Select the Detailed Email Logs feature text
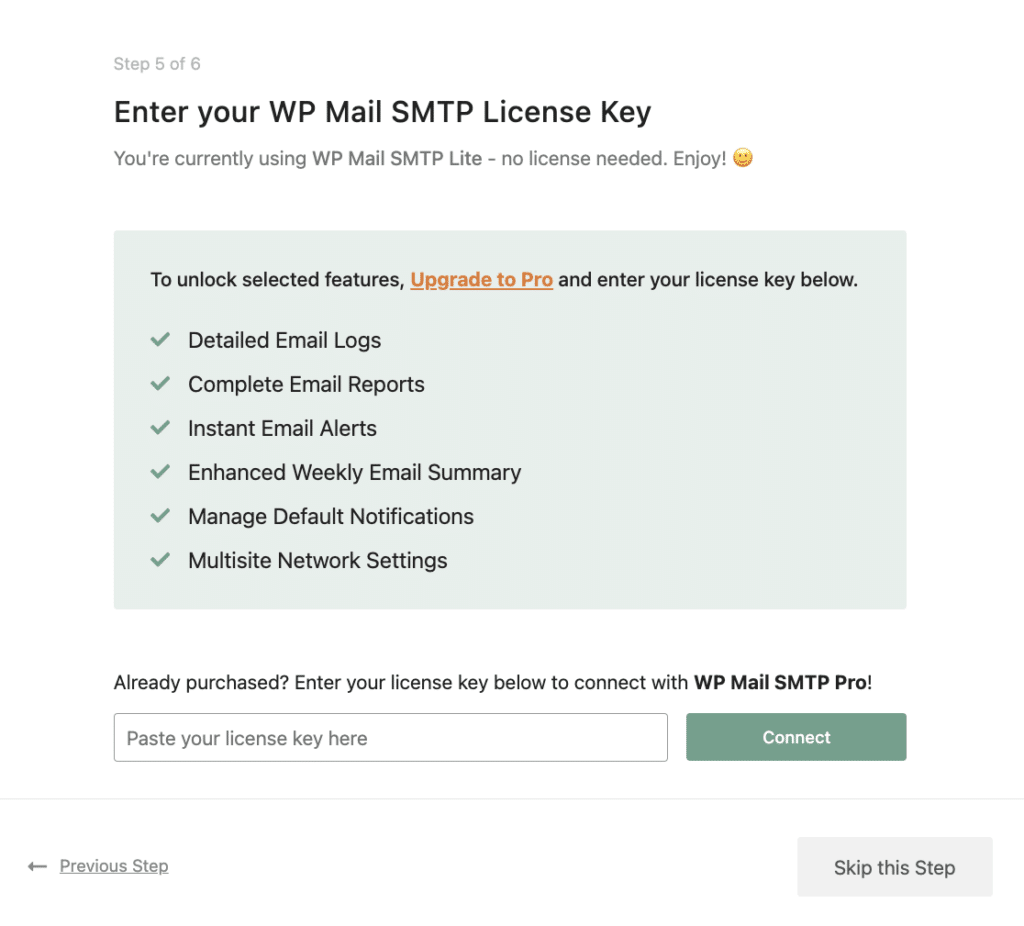This screenshot has height=926, width=1024. pos(284,340)
